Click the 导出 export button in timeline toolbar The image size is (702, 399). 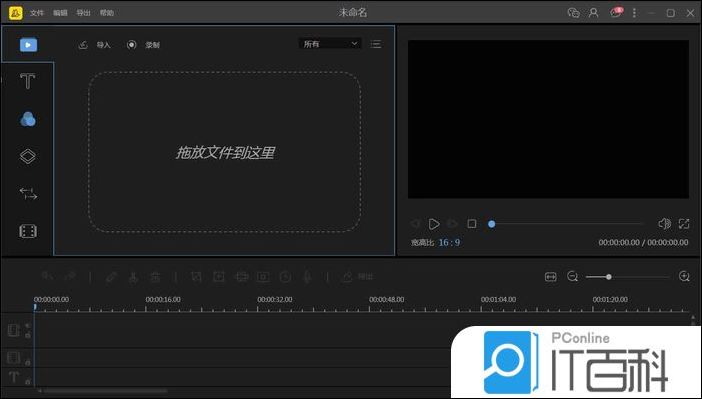[358, 277]
